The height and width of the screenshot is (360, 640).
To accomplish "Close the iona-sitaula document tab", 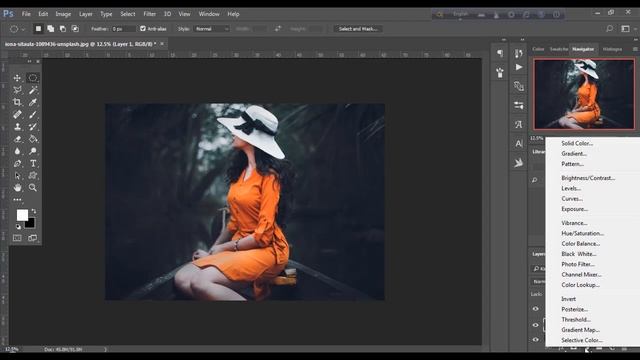I will coord(162,44).
